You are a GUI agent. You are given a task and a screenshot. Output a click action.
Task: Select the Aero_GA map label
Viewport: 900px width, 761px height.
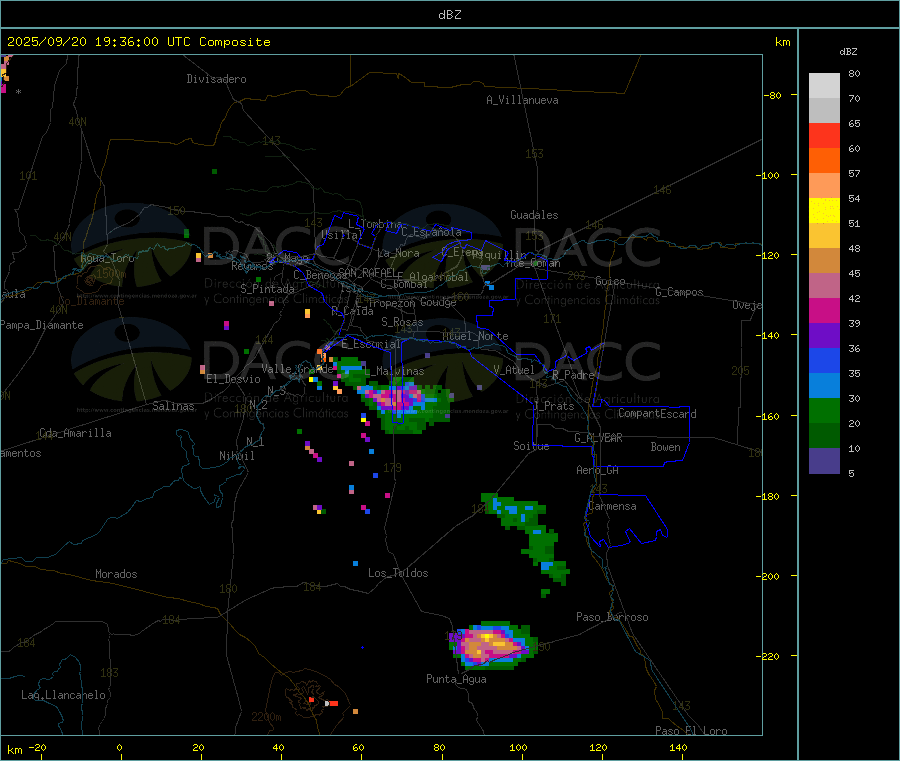coord(597,470)
